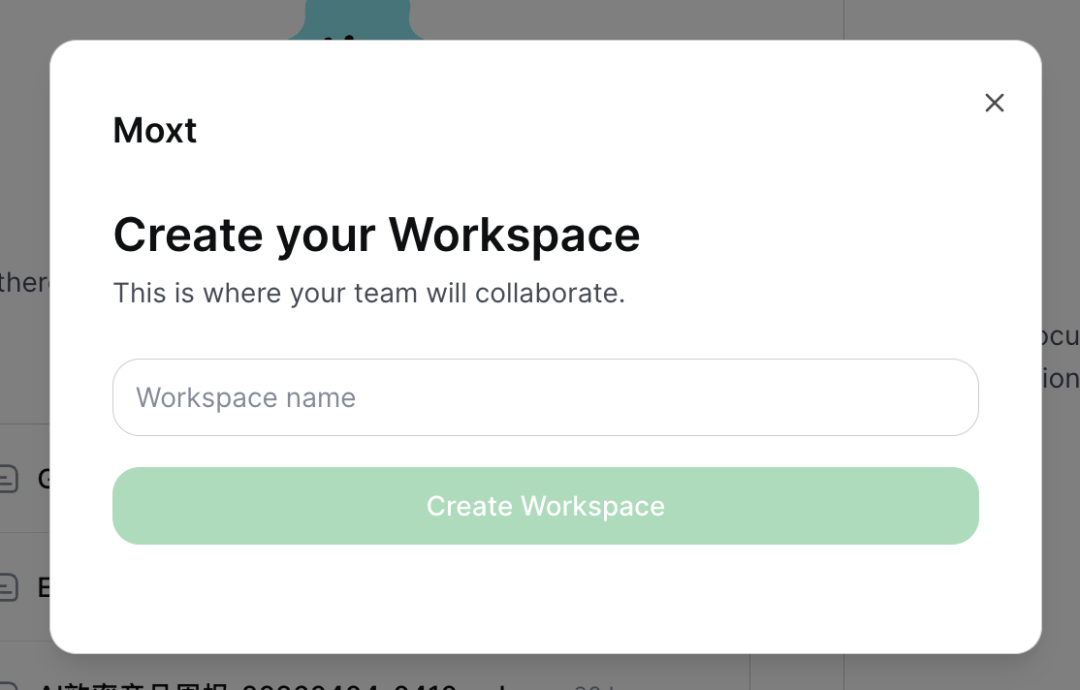Click the partially hidden "there" text at left edge

click(24, 282)
